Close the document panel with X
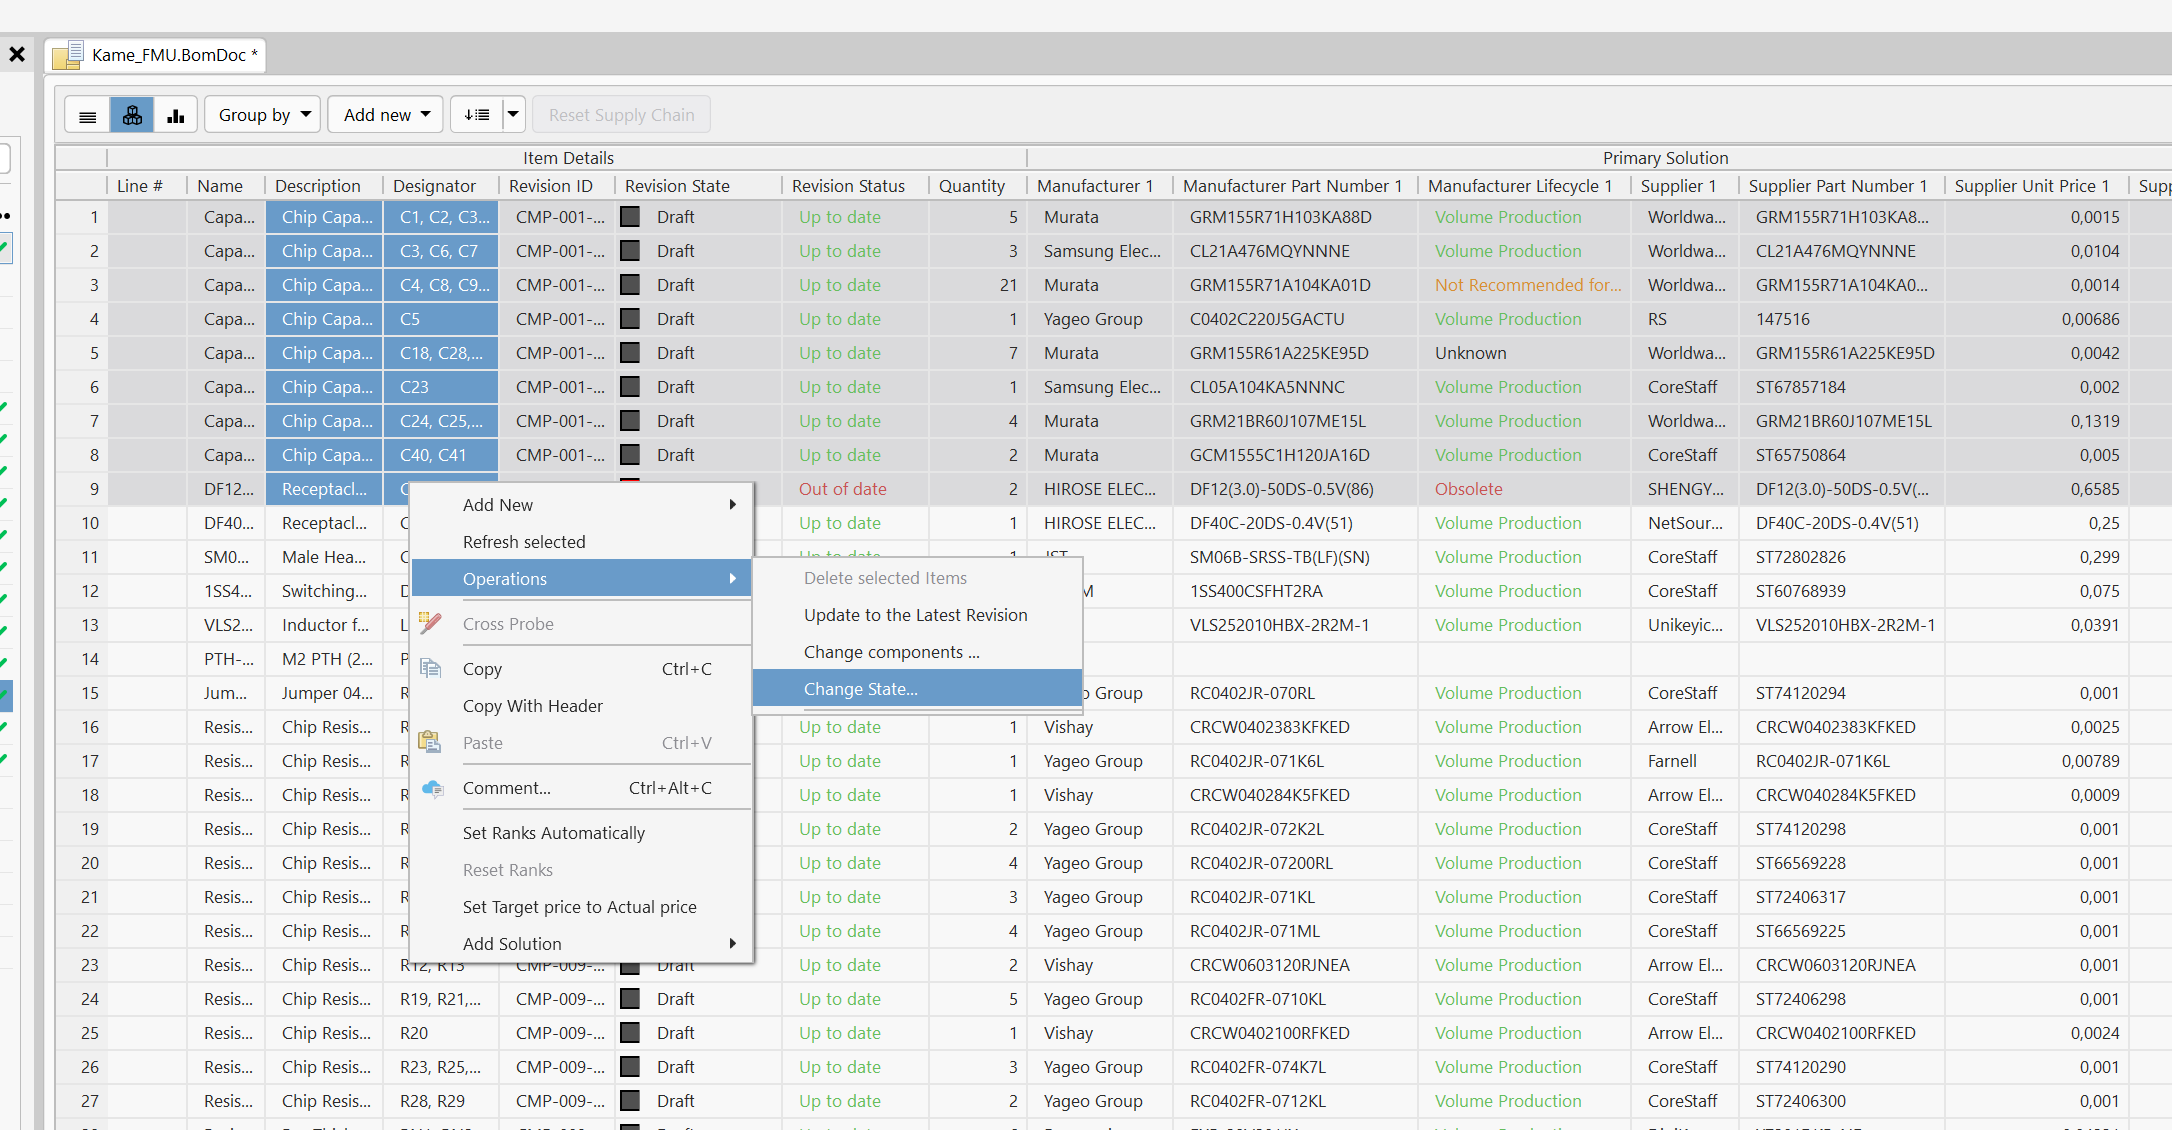This screenshot has height=1130, width=2172. point(17,54)
